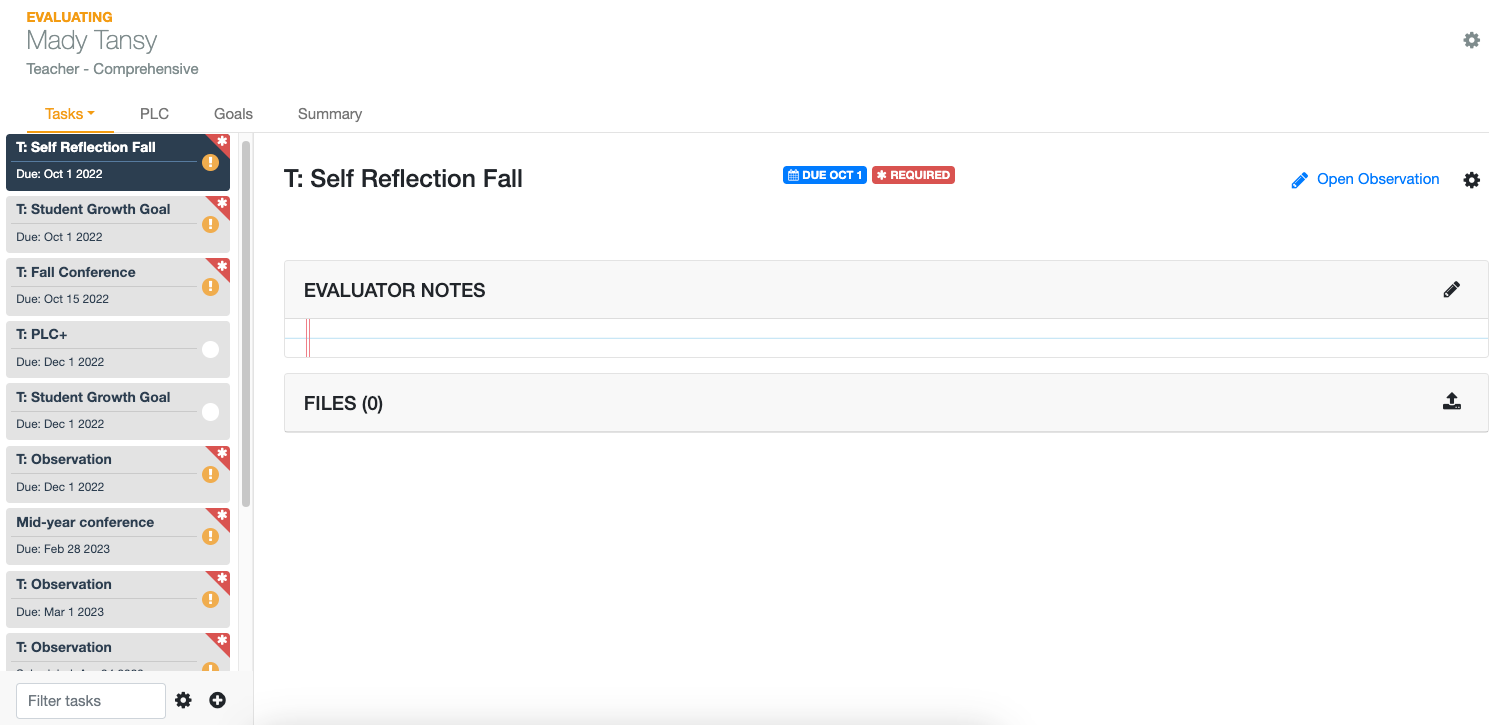Screen dimensions: 1504x725
Task: Click warning icon on Mid-year conference task
Action: pyautogui.click(x=210, y=537)
